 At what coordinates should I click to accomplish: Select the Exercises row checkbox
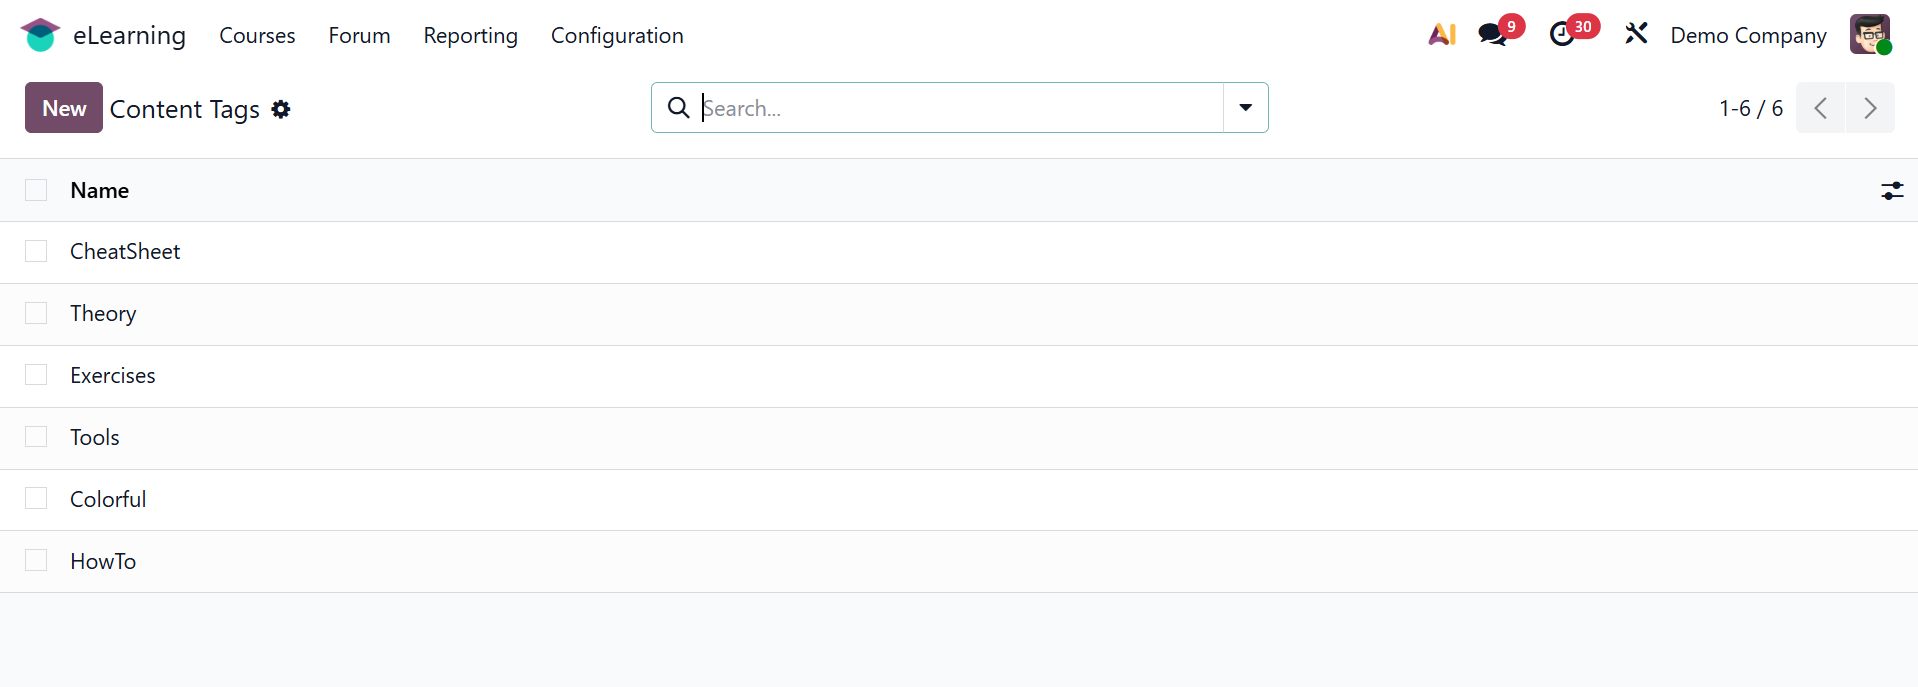[36, 375]
